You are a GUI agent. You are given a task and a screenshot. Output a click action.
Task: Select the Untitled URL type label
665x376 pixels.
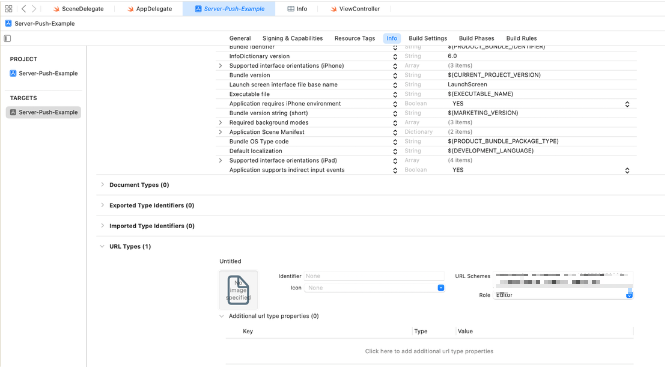point(230,261)
